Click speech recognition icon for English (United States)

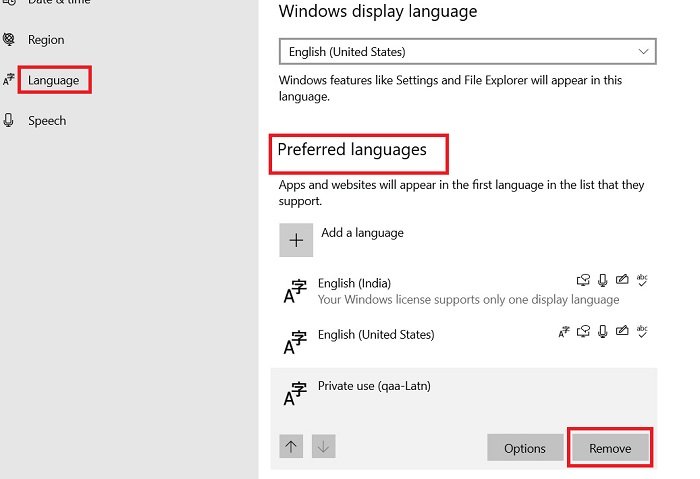point(603,331)
